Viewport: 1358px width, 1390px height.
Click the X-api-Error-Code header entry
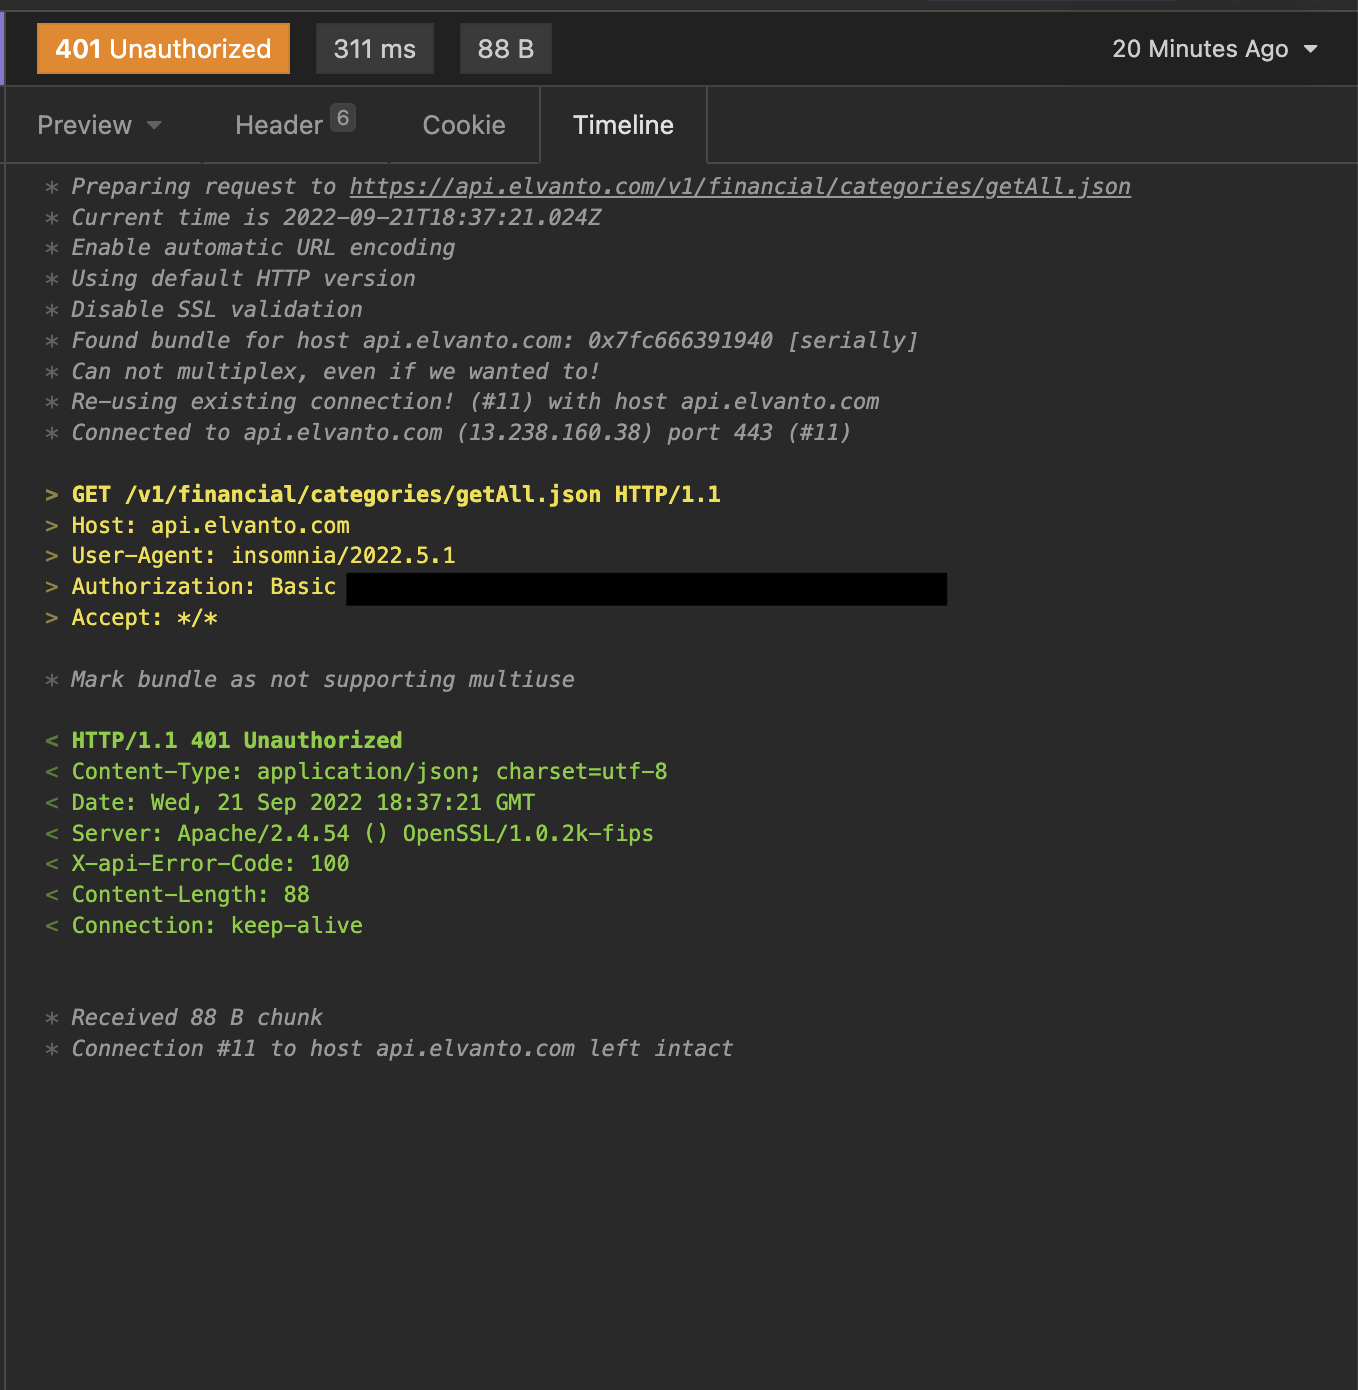click(210, 863)
